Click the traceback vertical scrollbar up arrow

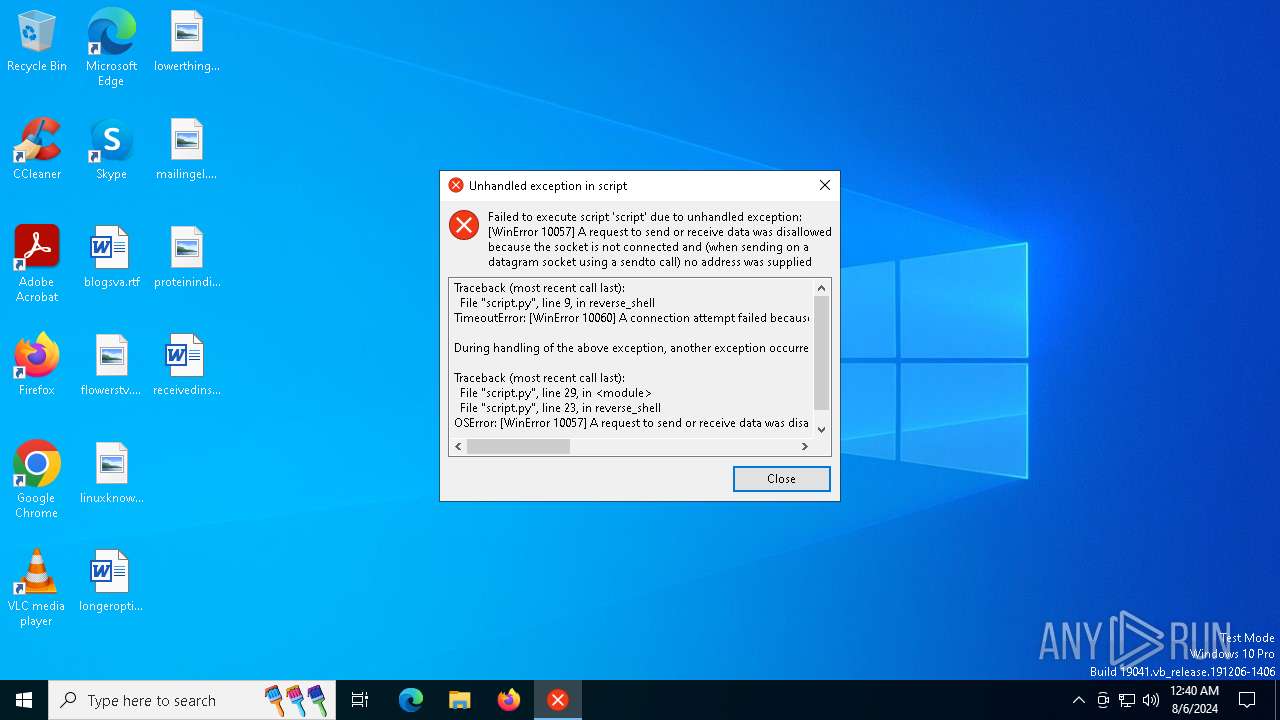[822, 288]
